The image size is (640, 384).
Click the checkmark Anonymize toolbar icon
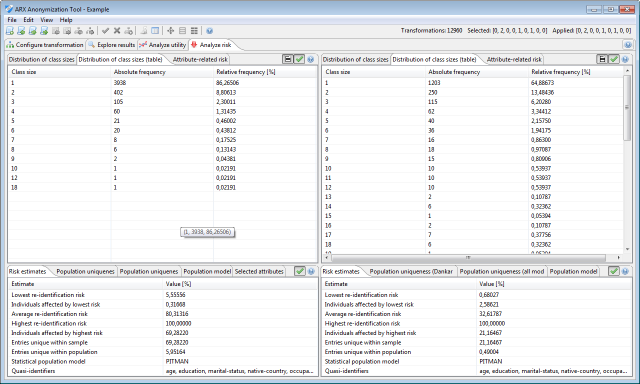pos(105,31)
